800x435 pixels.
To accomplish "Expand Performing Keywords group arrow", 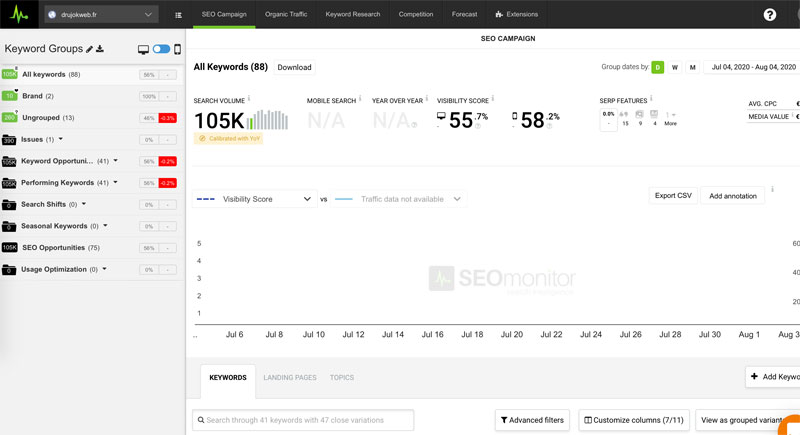I will [x=115, y=182].
